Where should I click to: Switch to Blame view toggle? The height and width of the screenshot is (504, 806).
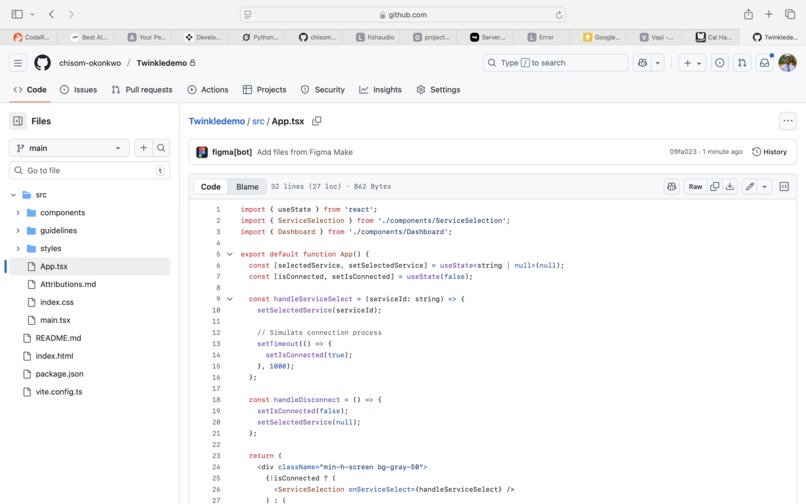(247, 187)
